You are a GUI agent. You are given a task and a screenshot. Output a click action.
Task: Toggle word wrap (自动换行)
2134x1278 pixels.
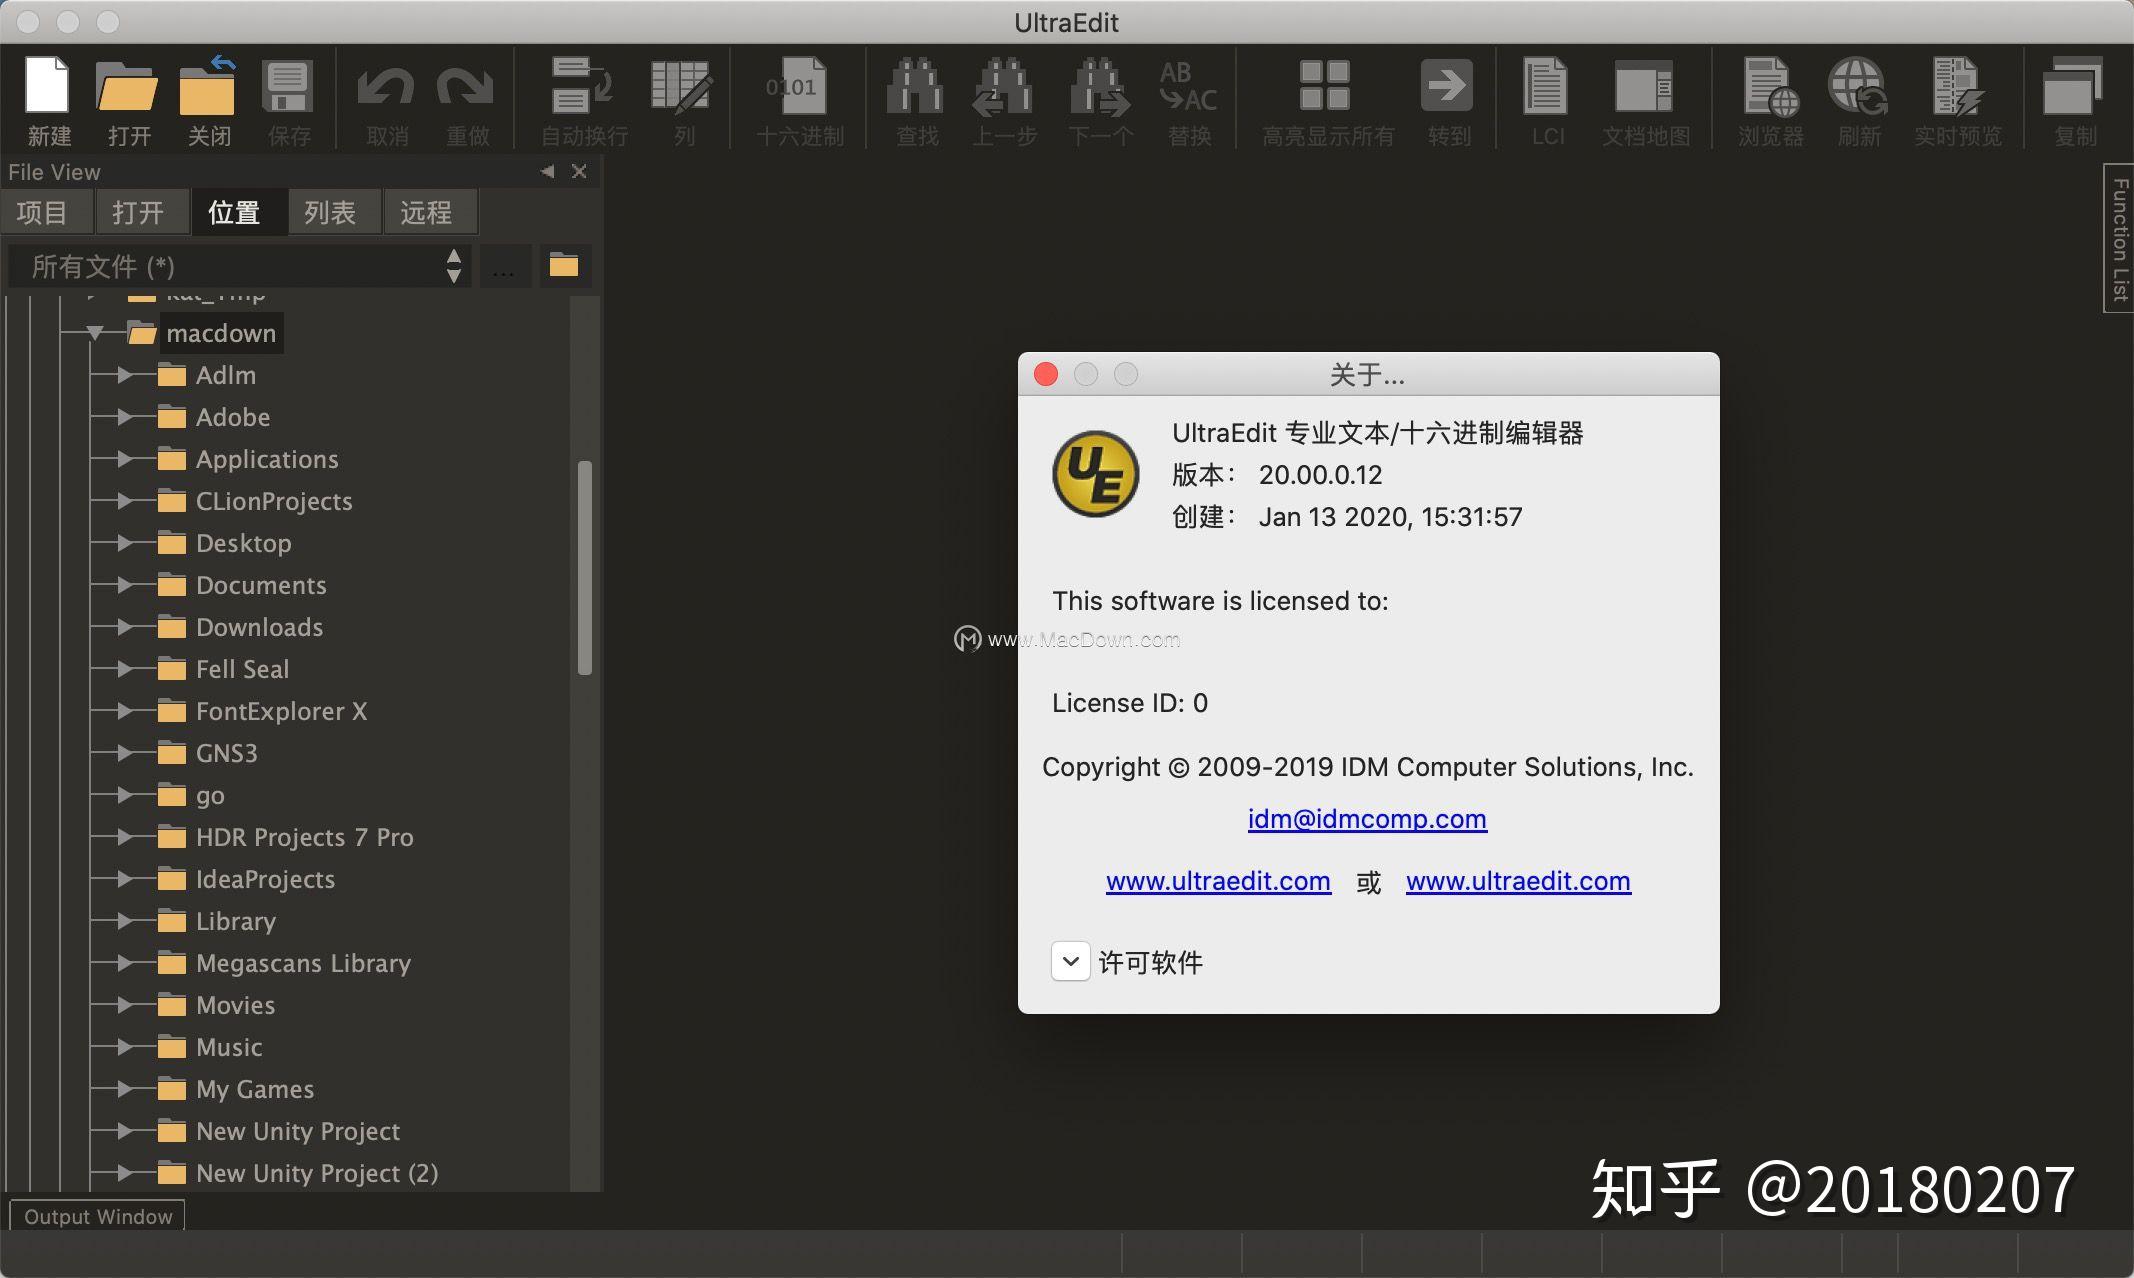[583, 98]
